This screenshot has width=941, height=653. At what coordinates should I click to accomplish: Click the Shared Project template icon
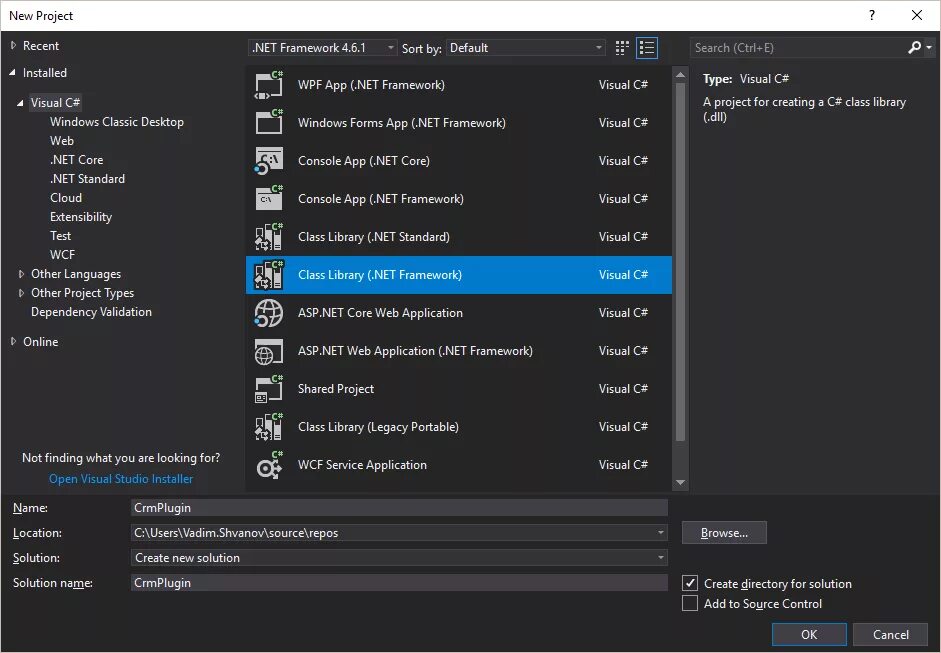click(x=269, y=389)
